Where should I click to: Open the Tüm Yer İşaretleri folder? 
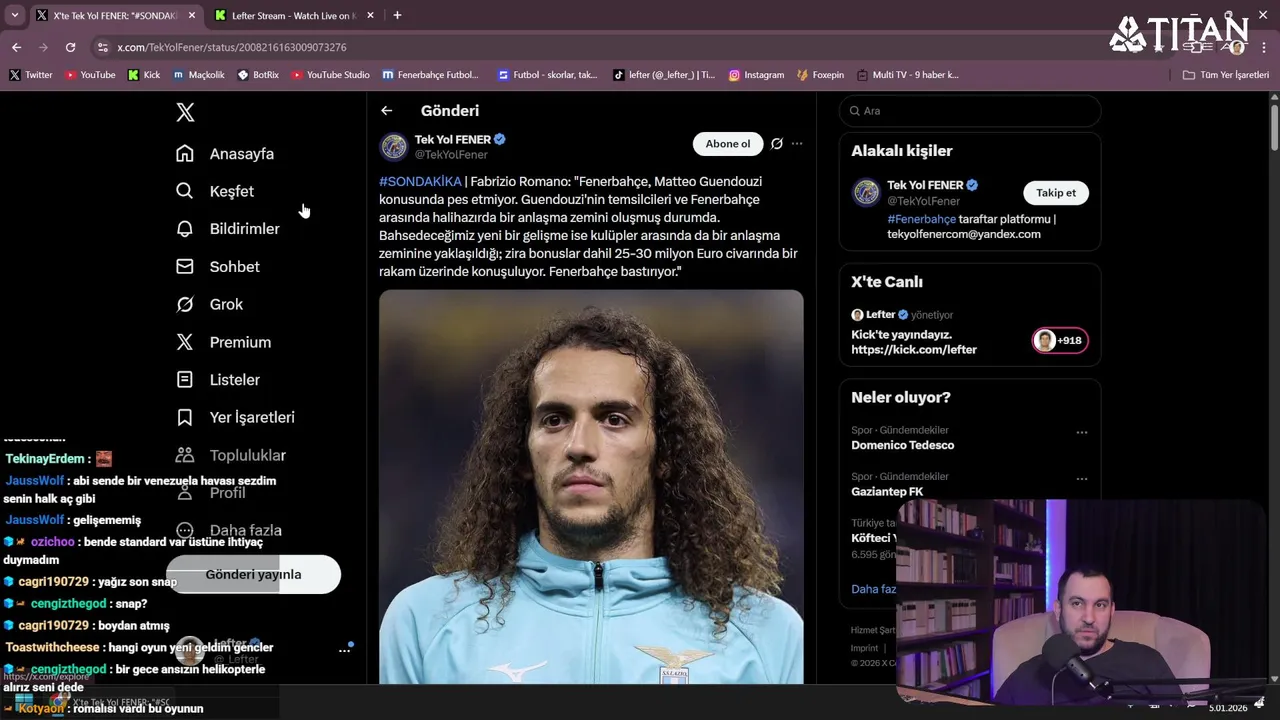(x=1226, y=75)
